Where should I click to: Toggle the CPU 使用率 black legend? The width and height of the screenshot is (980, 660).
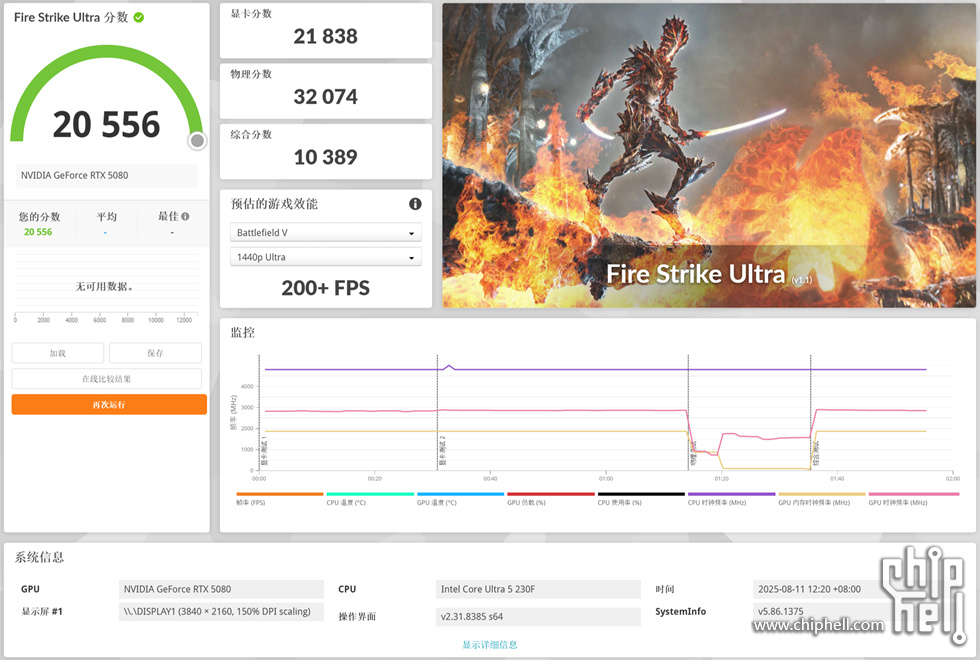coord(641,494)
